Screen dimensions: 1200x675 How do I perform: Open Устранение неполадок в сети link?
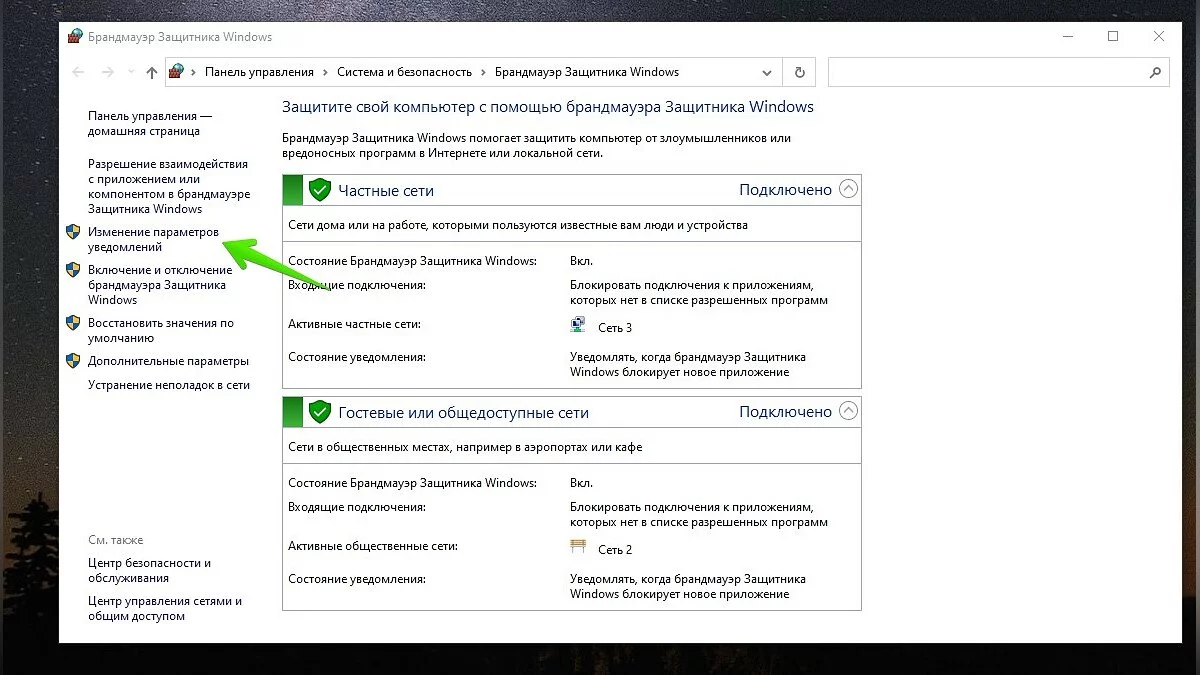click(169, 385)
